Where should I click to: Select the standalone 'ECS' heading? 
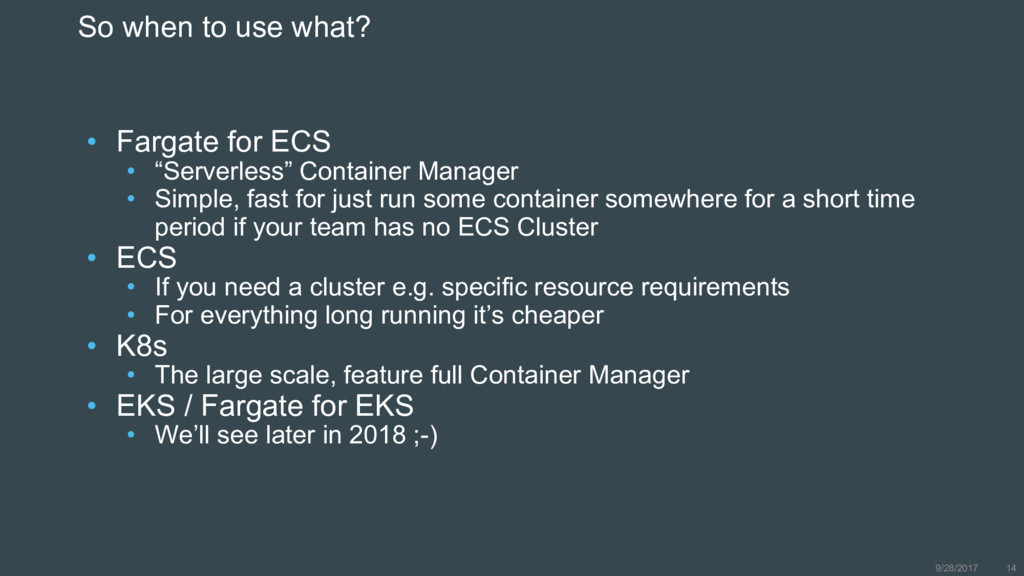[146, 257]
